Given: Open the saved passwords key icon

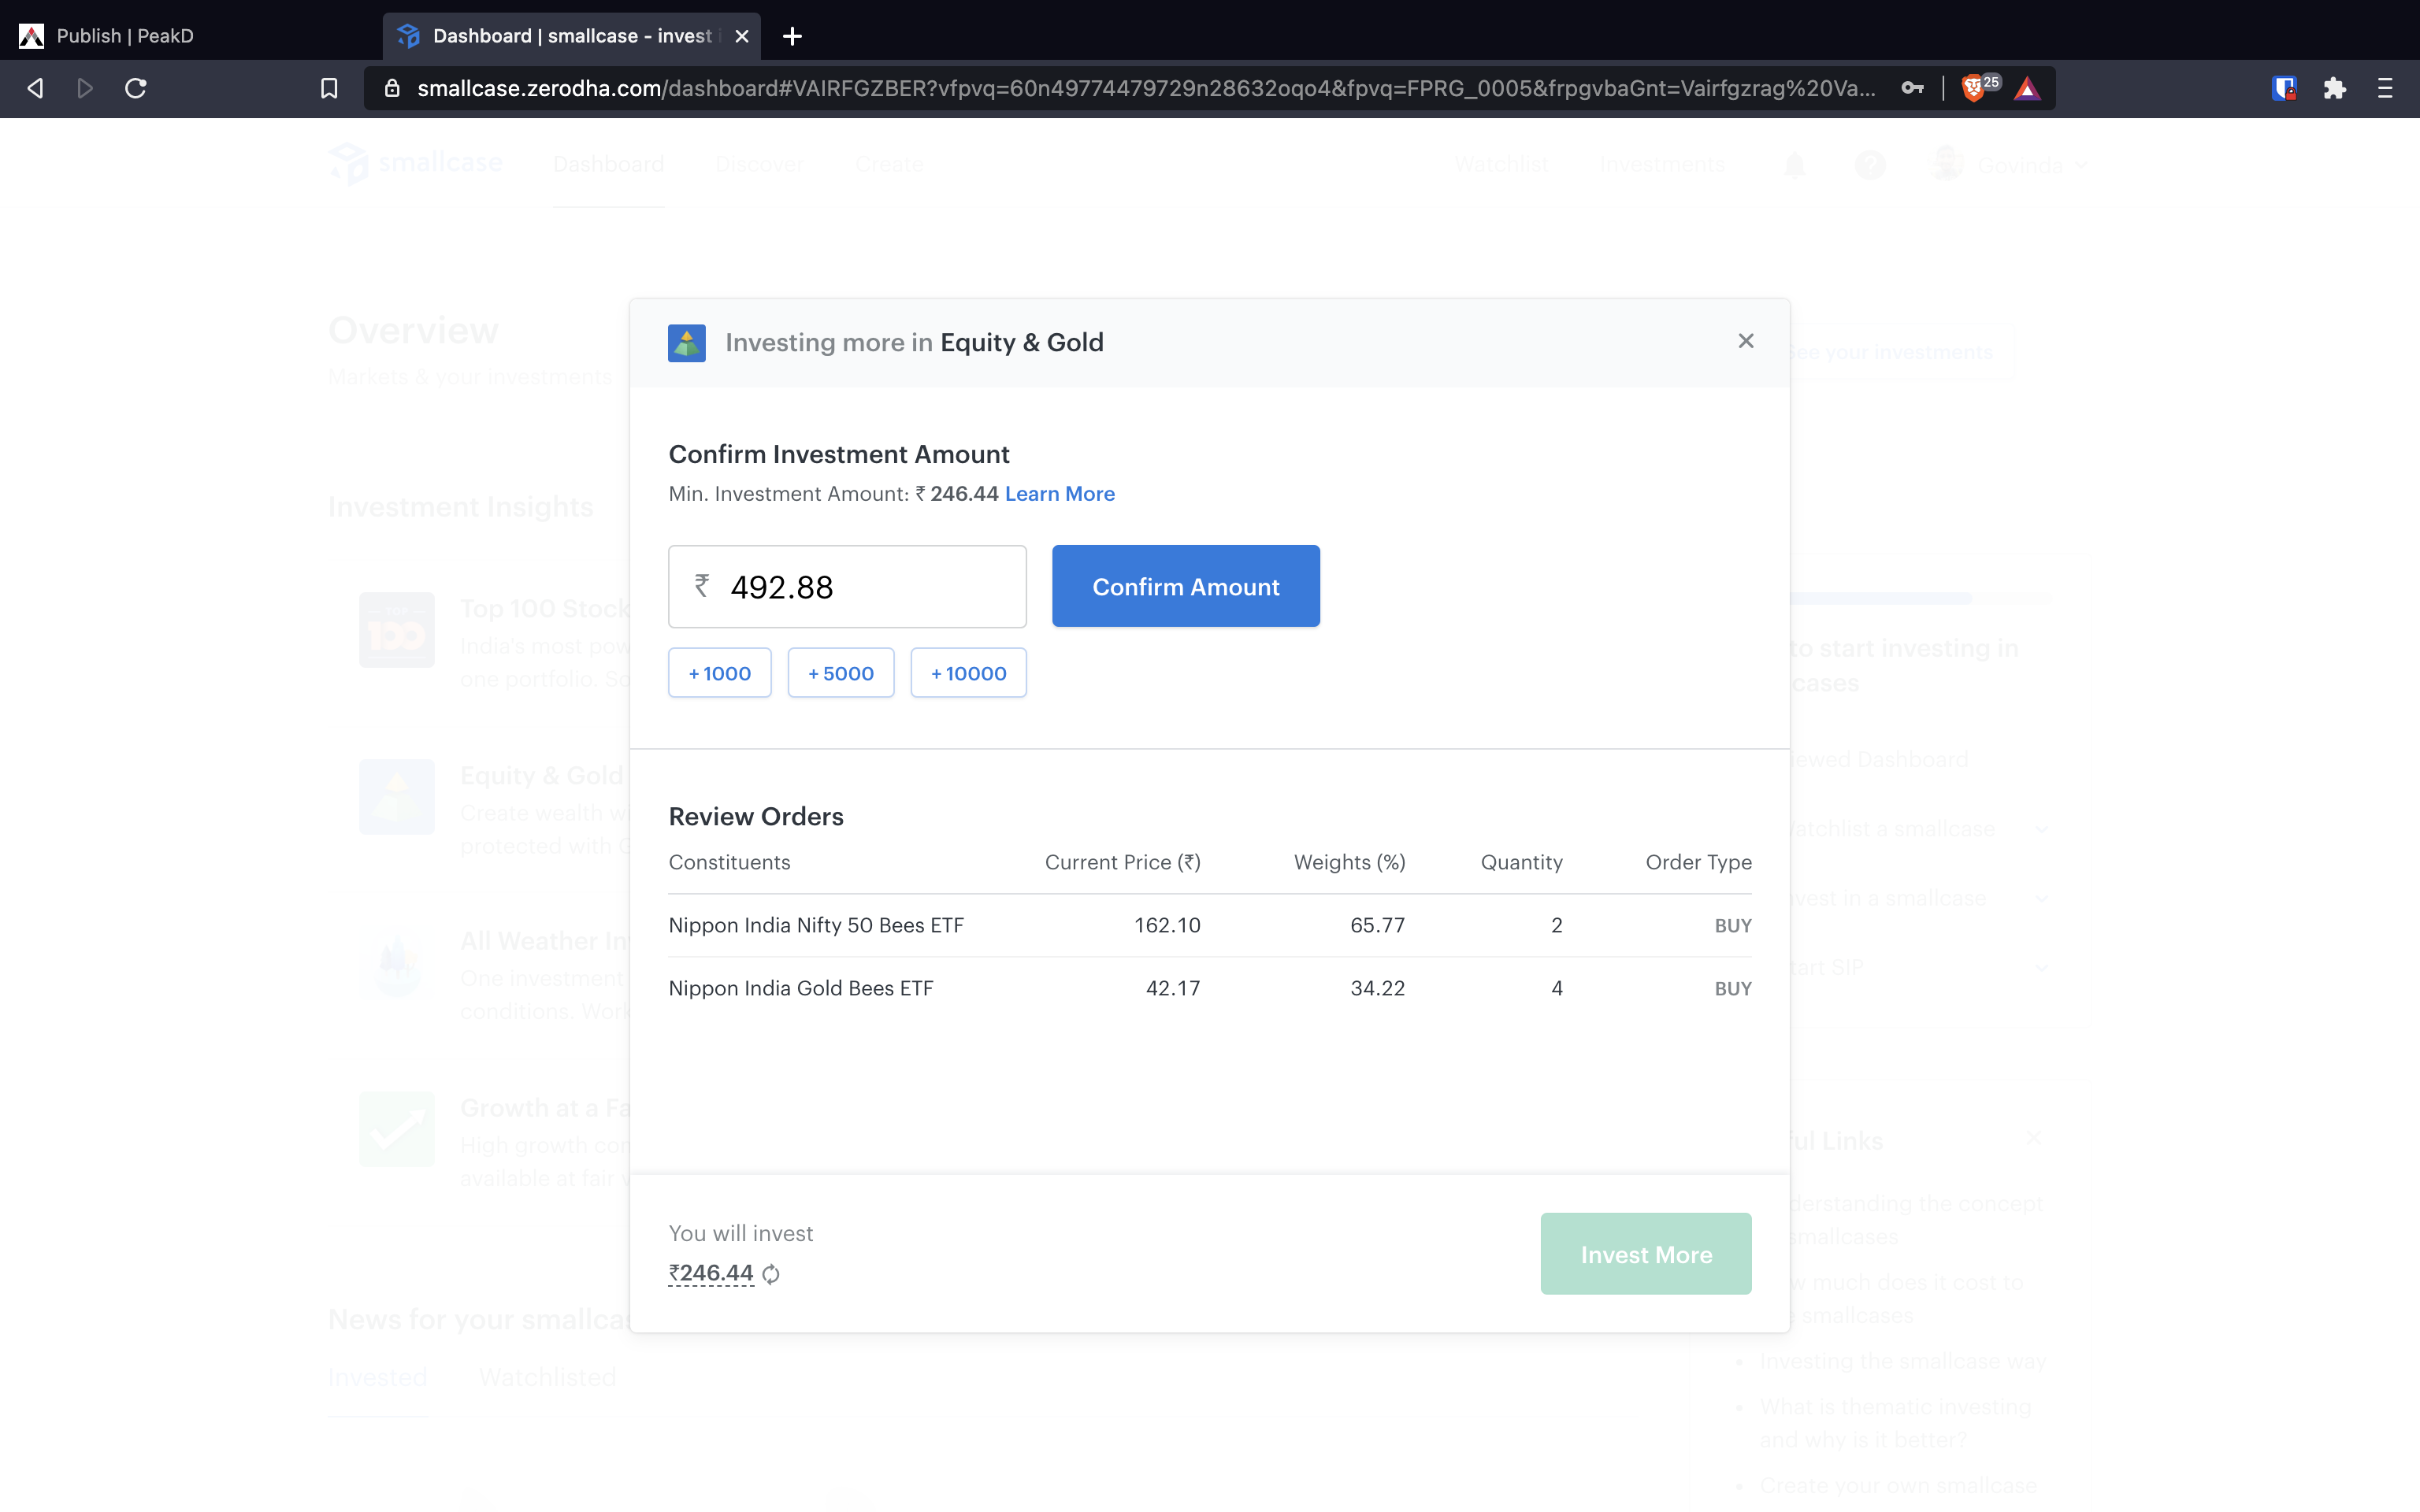Looking at the screenshot, I should 1912,88.
